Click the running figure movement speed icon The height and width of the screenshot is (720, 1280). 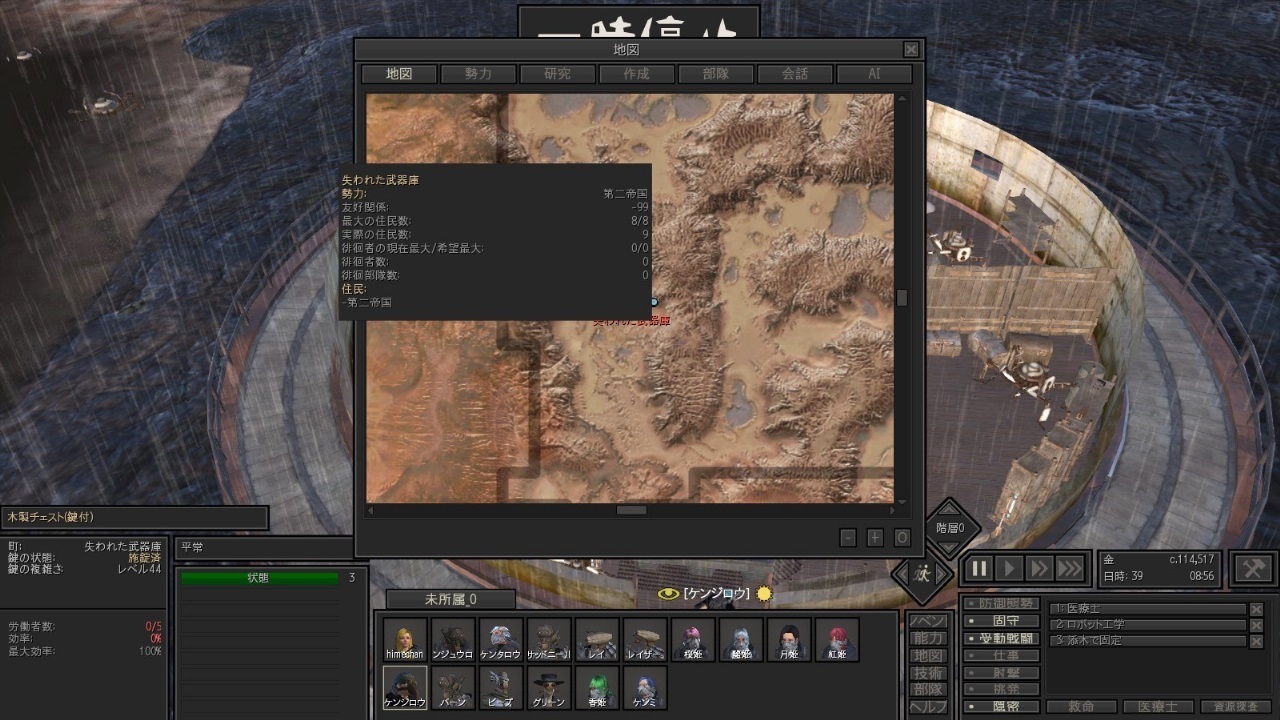coord(921,574)
